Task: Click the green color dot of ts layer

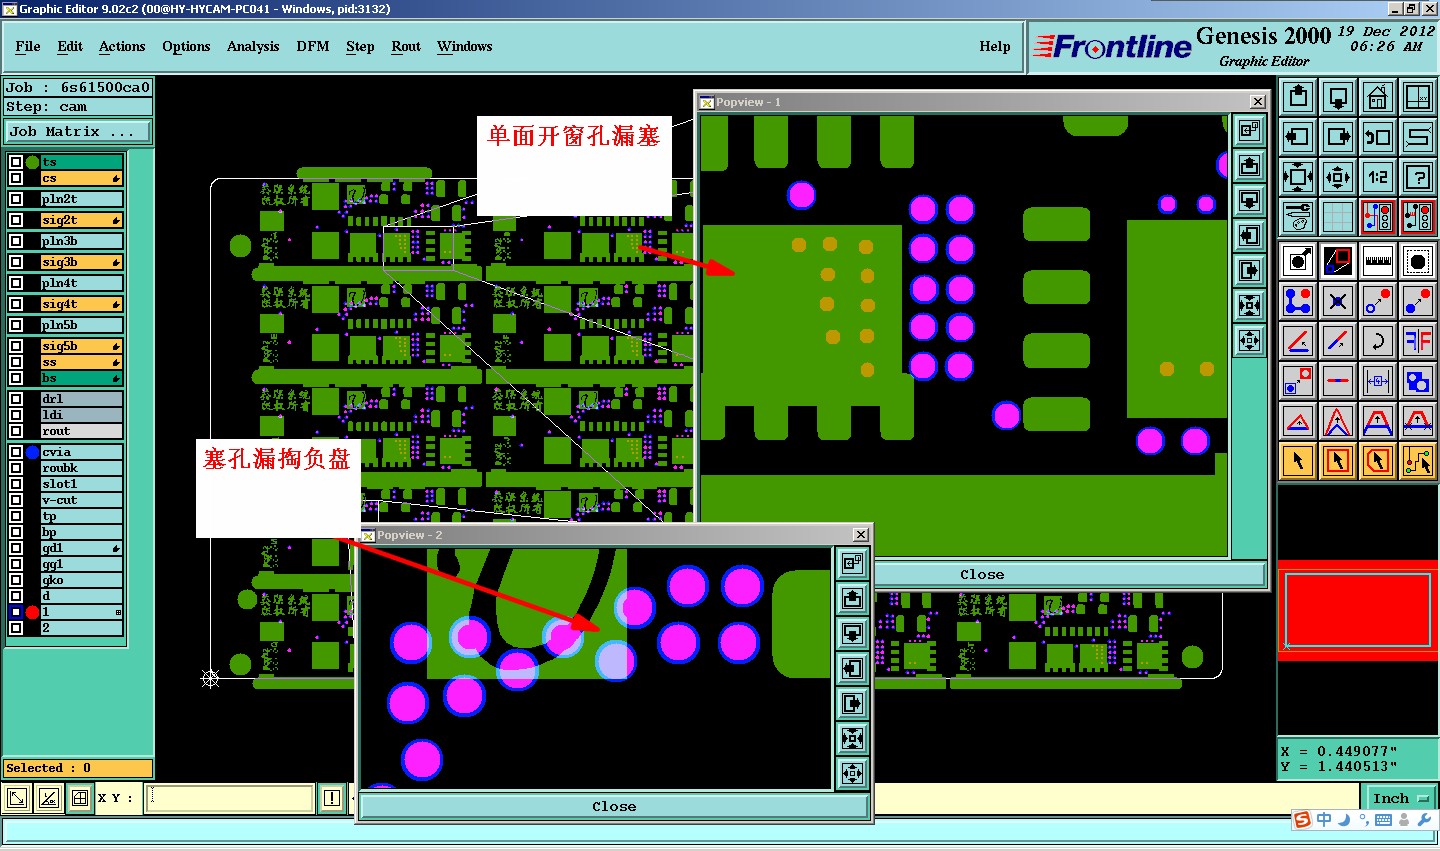Action: 32,162
